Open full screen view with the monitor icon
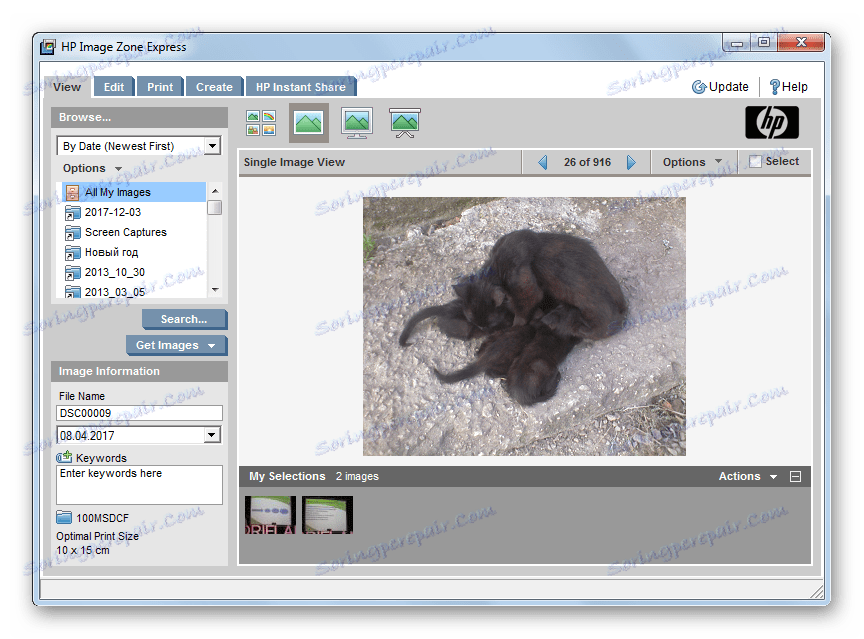This screenshot has width=864, height=639. pyautogui.click(x=356, y=122)
